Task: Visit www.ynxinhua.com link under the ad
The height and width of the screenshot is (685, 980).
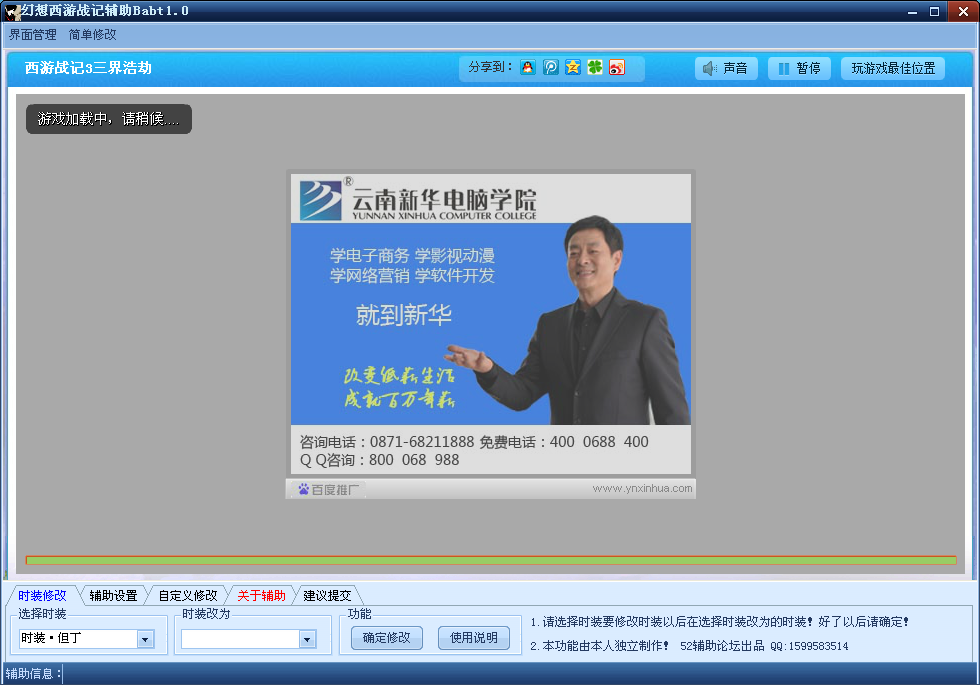Action: [642, 488]
